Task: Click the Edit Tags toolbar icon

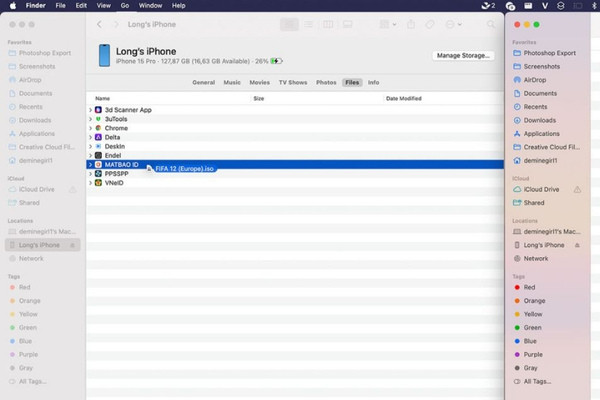Action: tap(430, 24)
